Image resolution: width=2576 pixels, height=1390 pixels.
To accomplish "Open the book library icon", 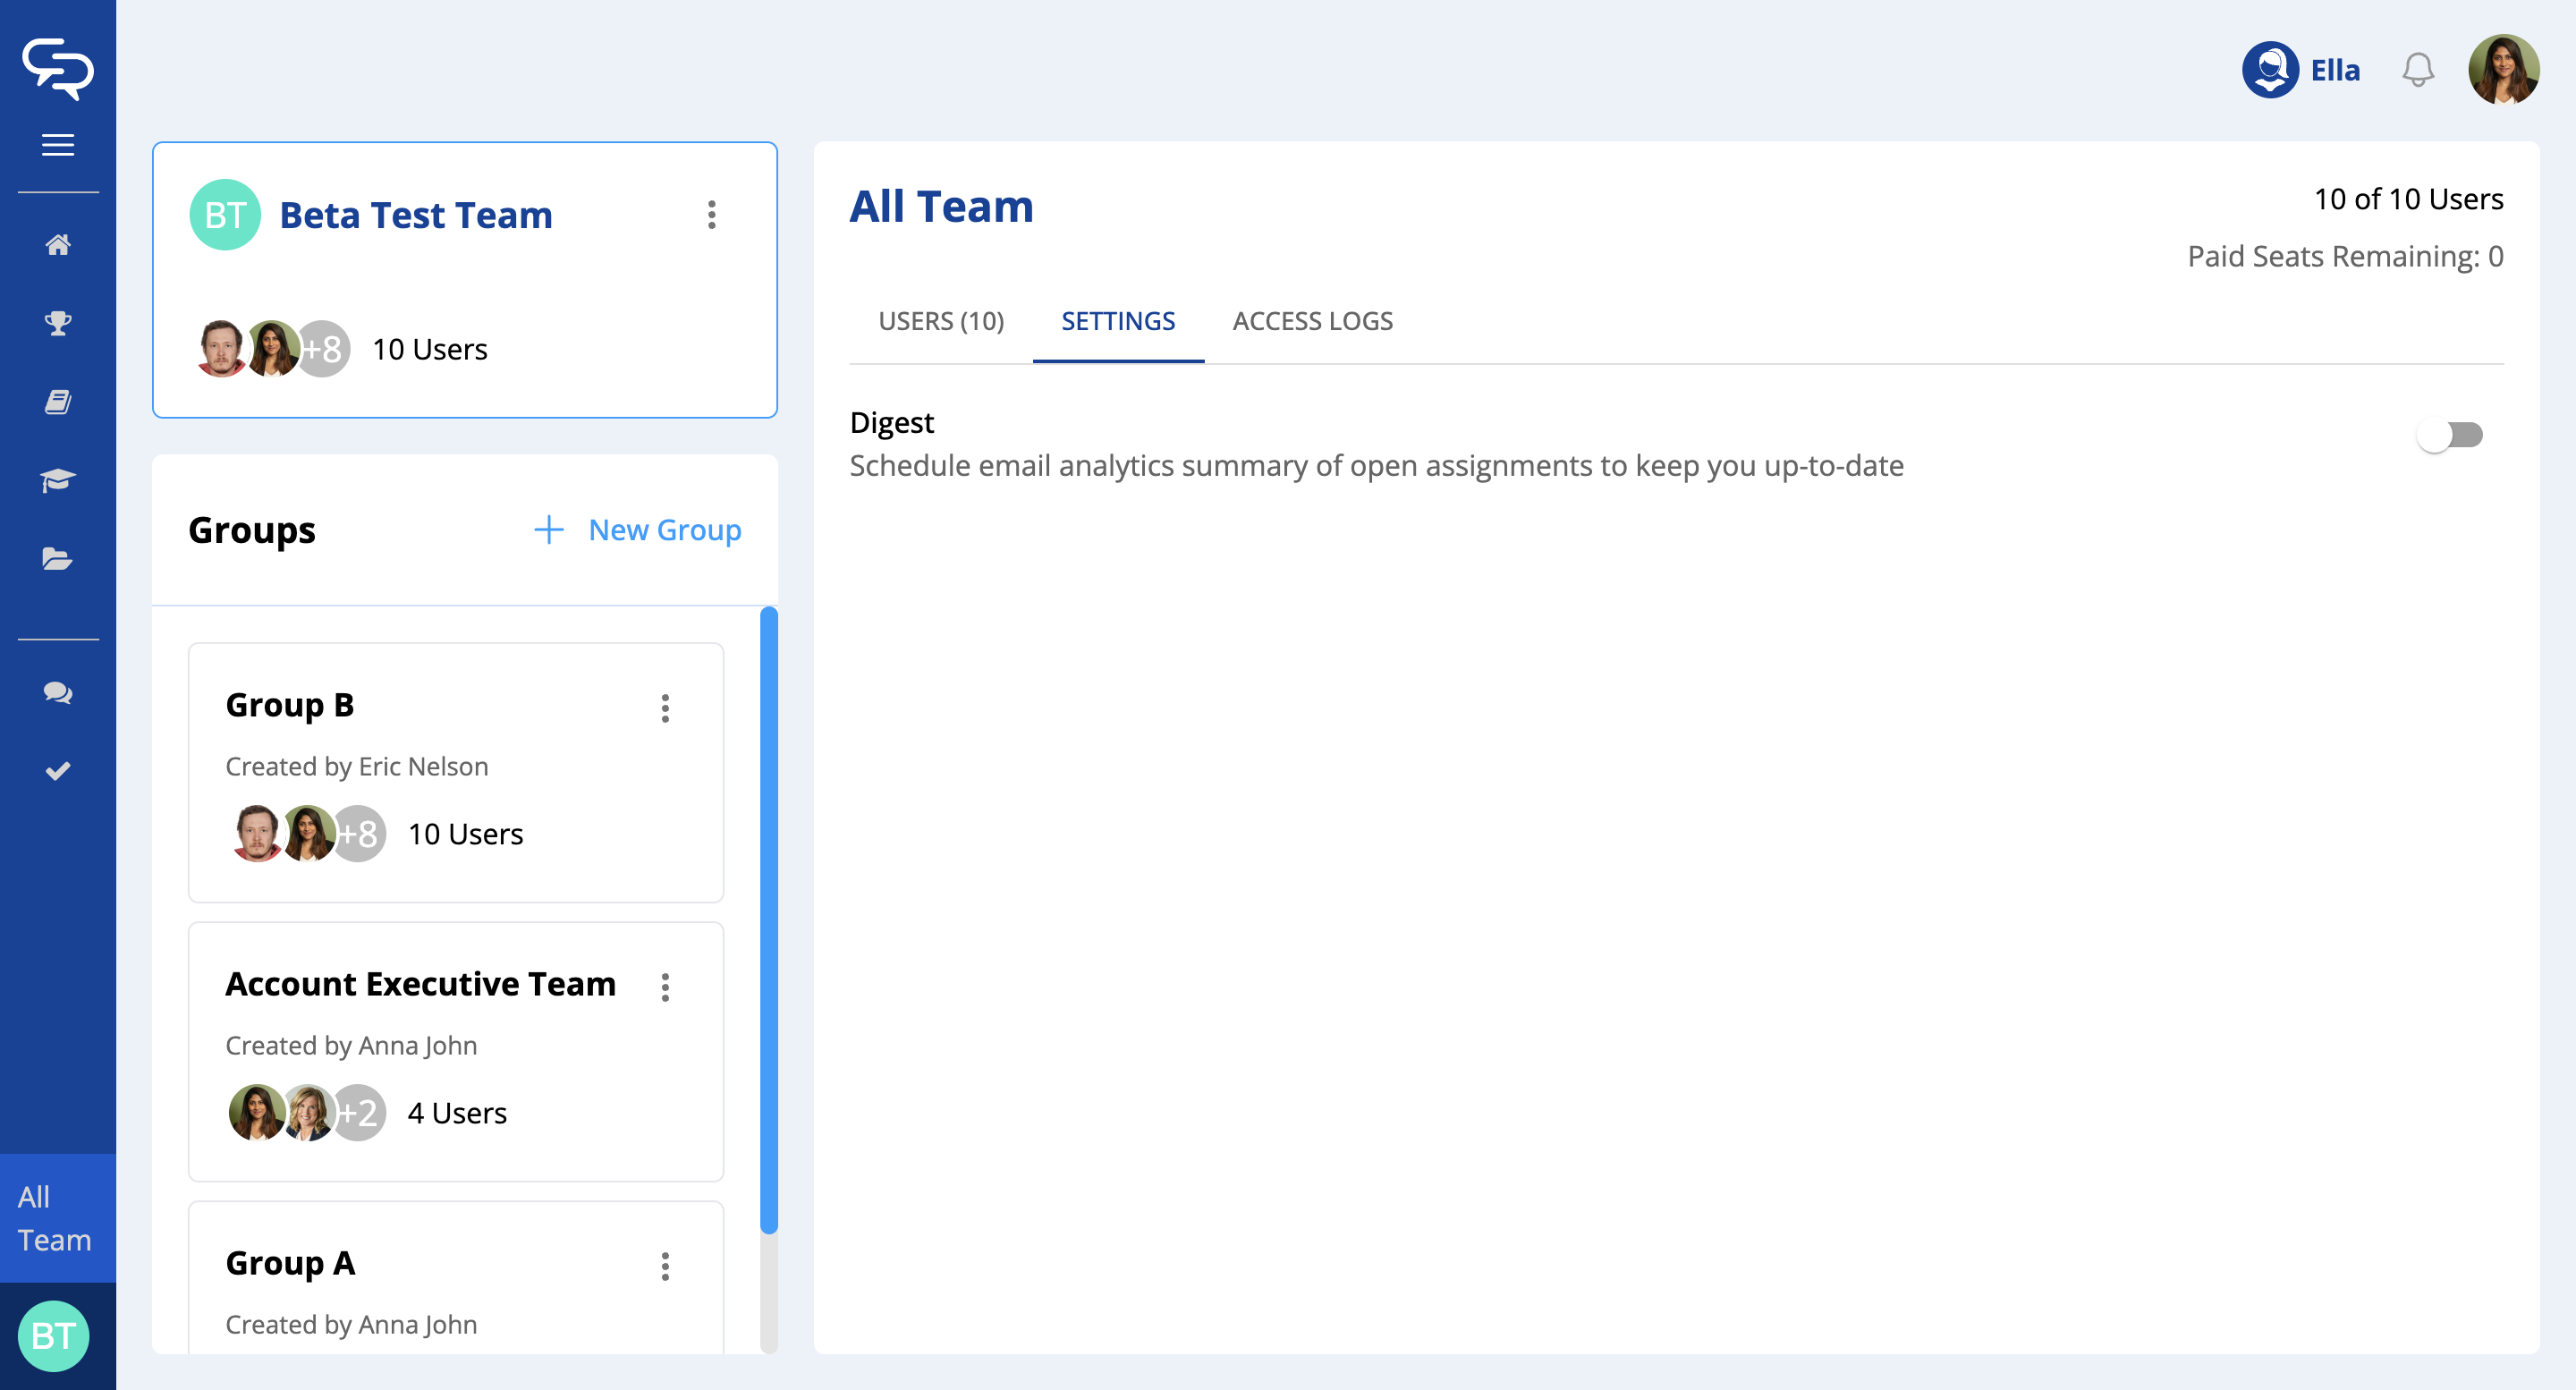I will click(x=58, y=402).
